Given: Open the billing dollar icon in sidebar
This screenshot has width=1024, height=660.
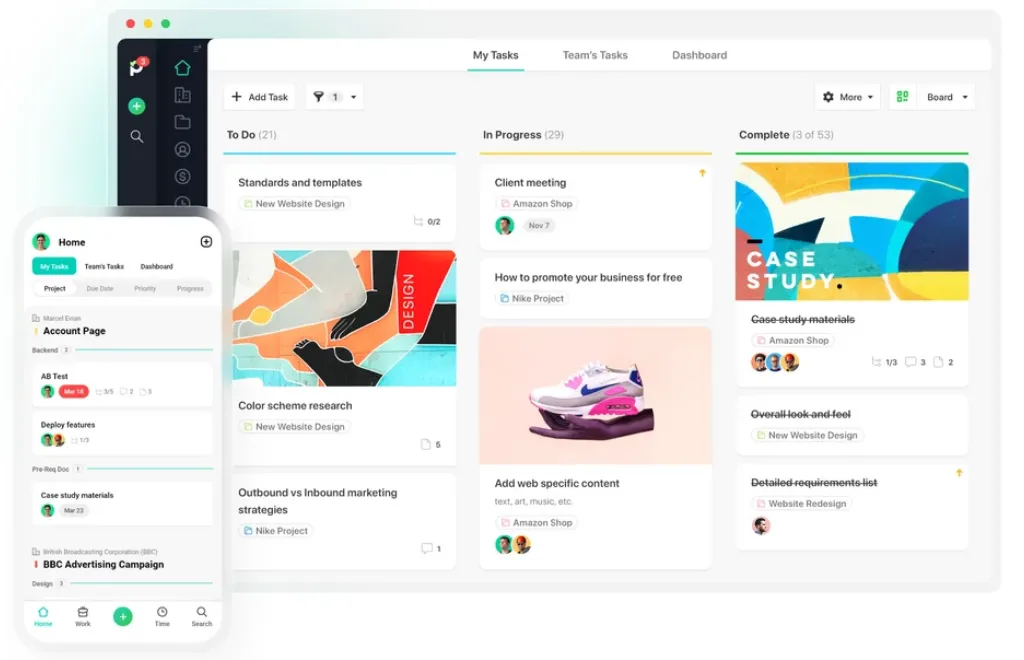Looking at the screenshot, I should tap(182, 176).
